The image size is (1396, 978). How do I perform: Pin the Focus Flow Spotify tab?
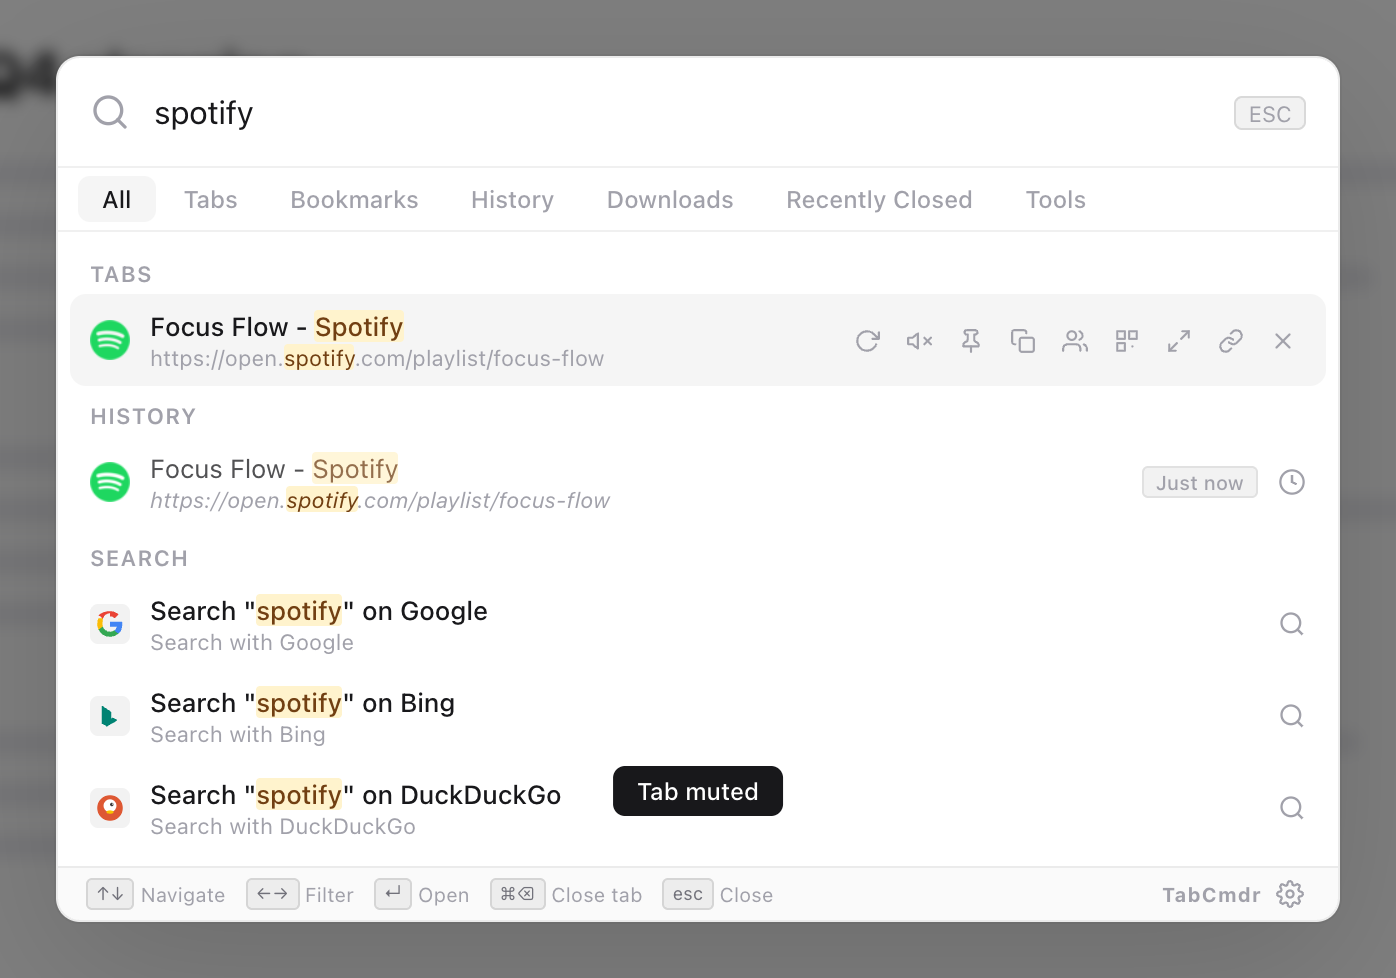click(971, 341)
